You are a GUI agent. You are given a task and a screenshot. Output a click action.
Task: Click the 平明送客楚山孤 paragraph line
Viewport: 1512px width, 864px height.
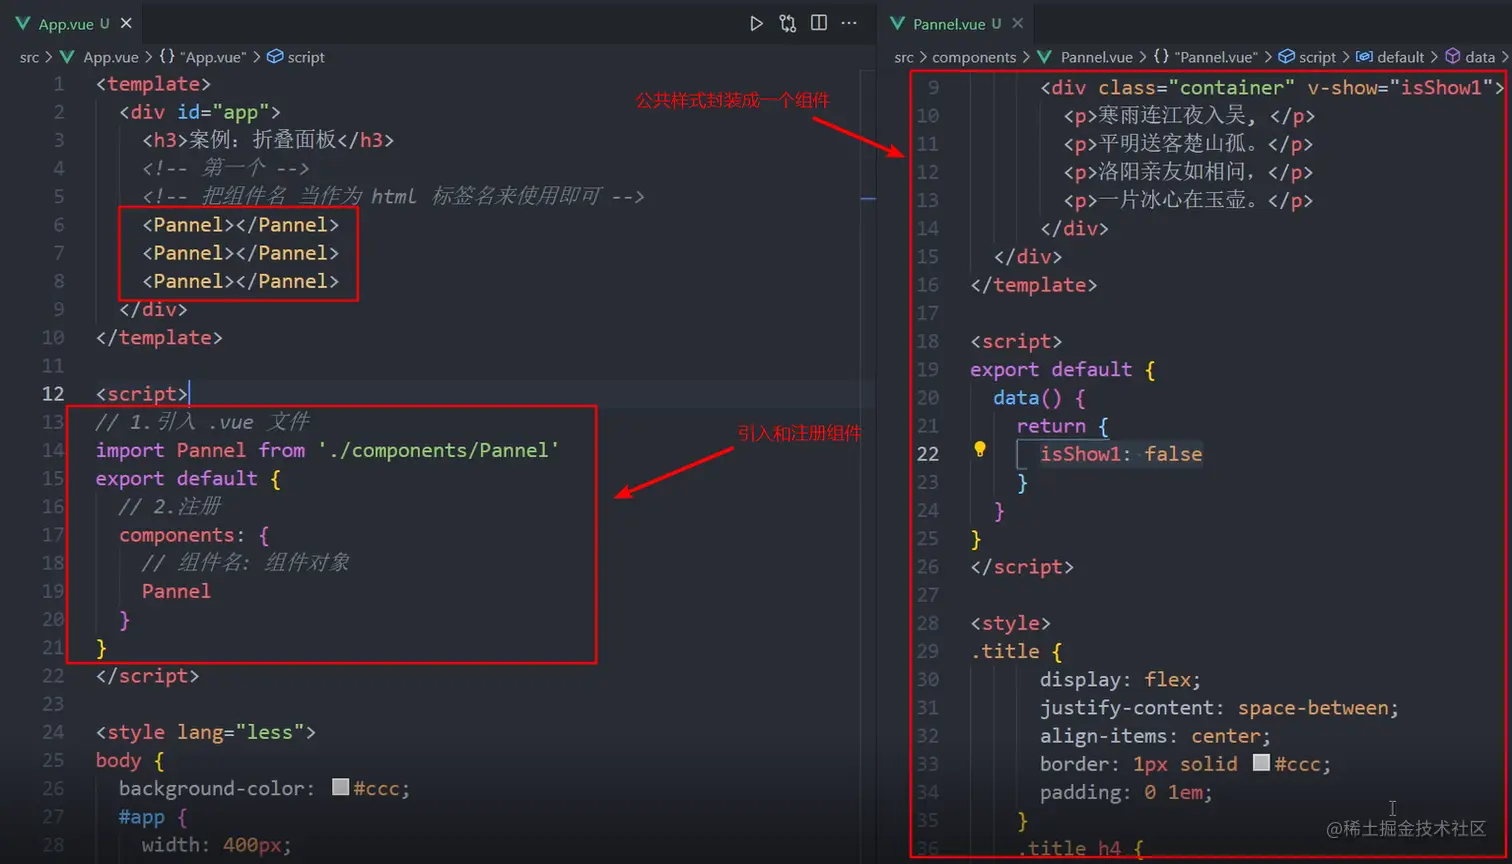coord(1189,144)
